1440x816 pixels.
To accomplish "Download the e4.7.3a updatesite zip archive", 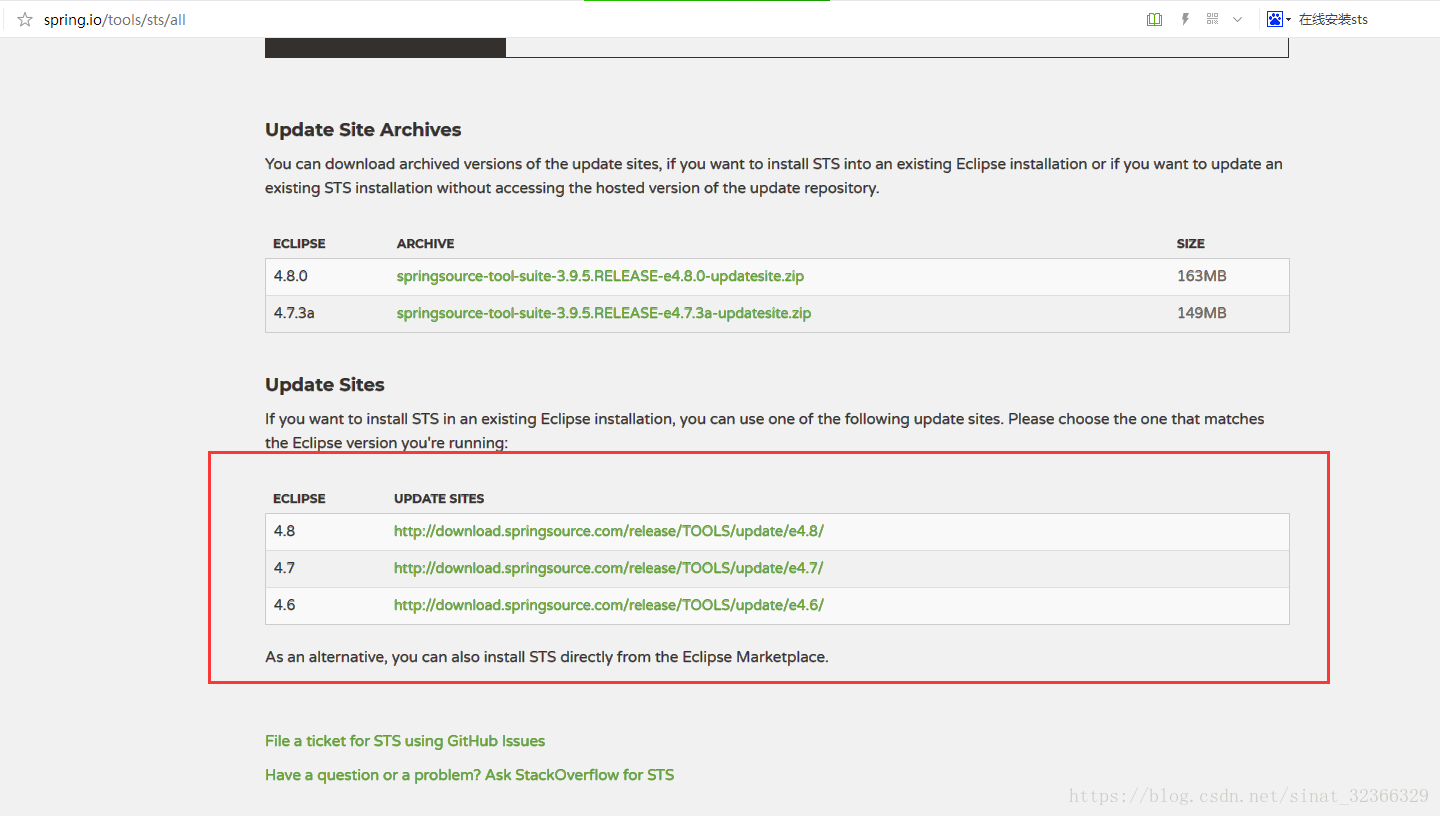I will coord(603,313).
